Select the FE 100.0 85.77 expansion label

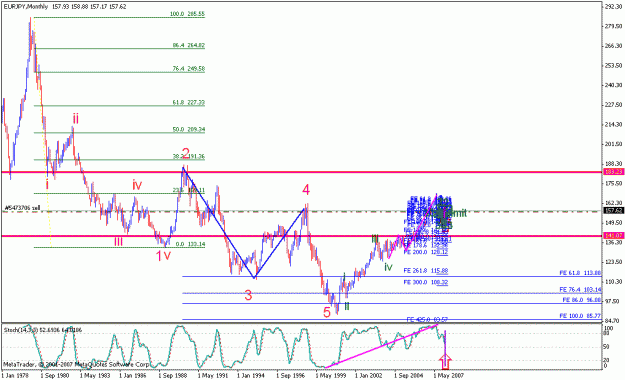pos(580,316)
